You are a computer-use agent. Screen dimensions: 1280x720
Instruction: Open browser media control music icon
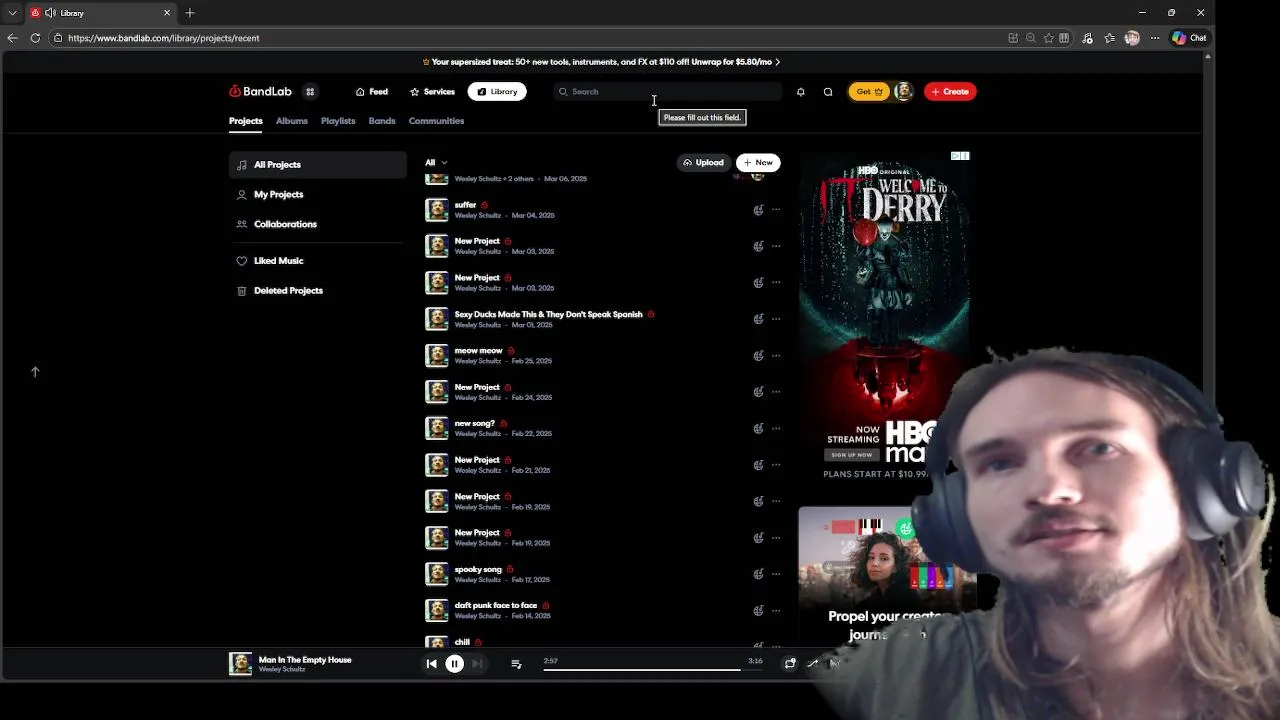click(x=1088, y=38)
